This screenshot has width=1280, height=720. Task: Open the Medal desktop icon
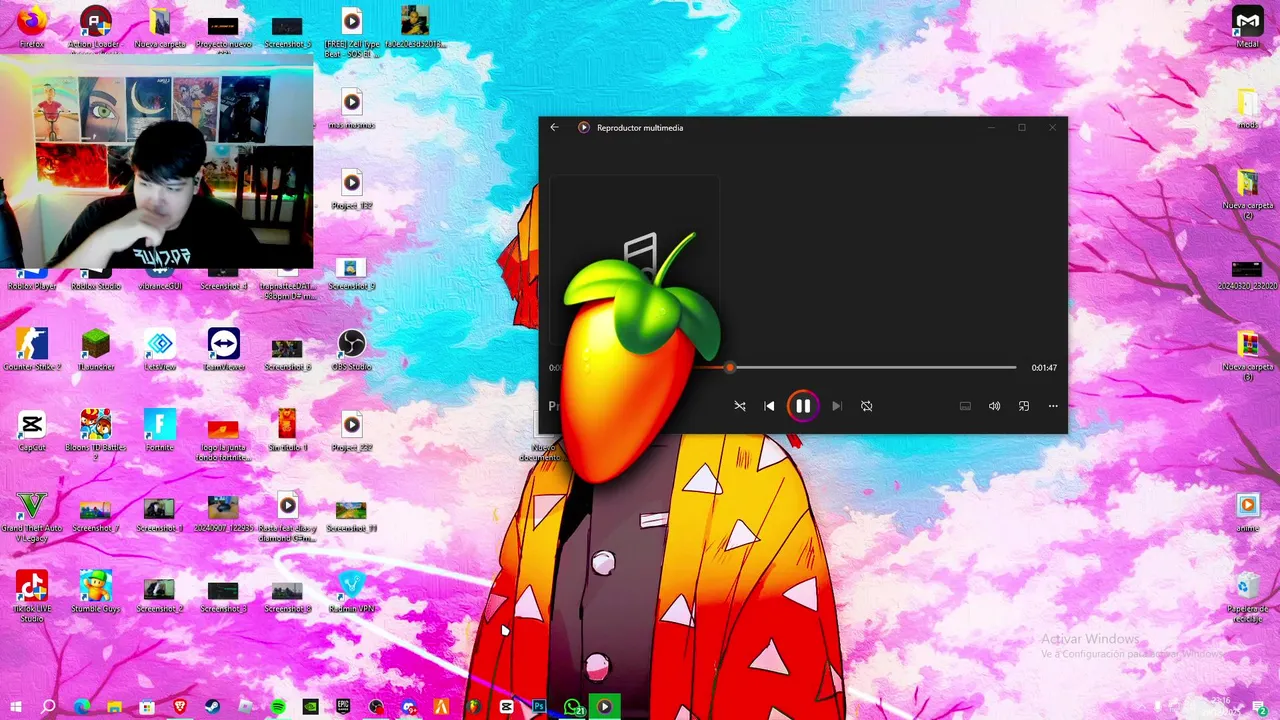[1247, 27]
